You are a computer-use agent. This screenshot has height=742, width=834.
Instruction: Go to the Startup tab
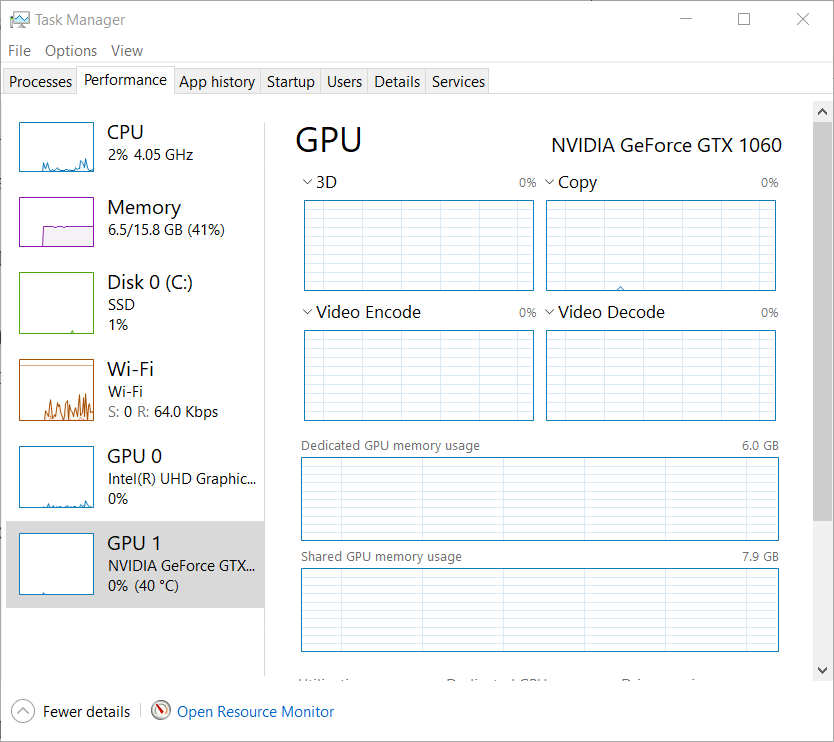coord(290,81)
